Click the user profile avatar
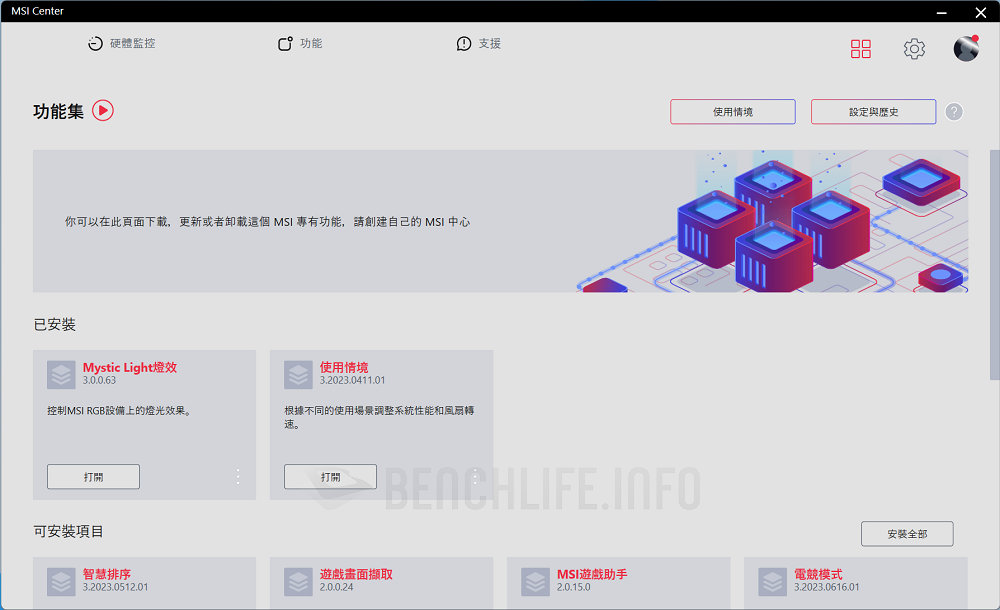 click(966, 48)
